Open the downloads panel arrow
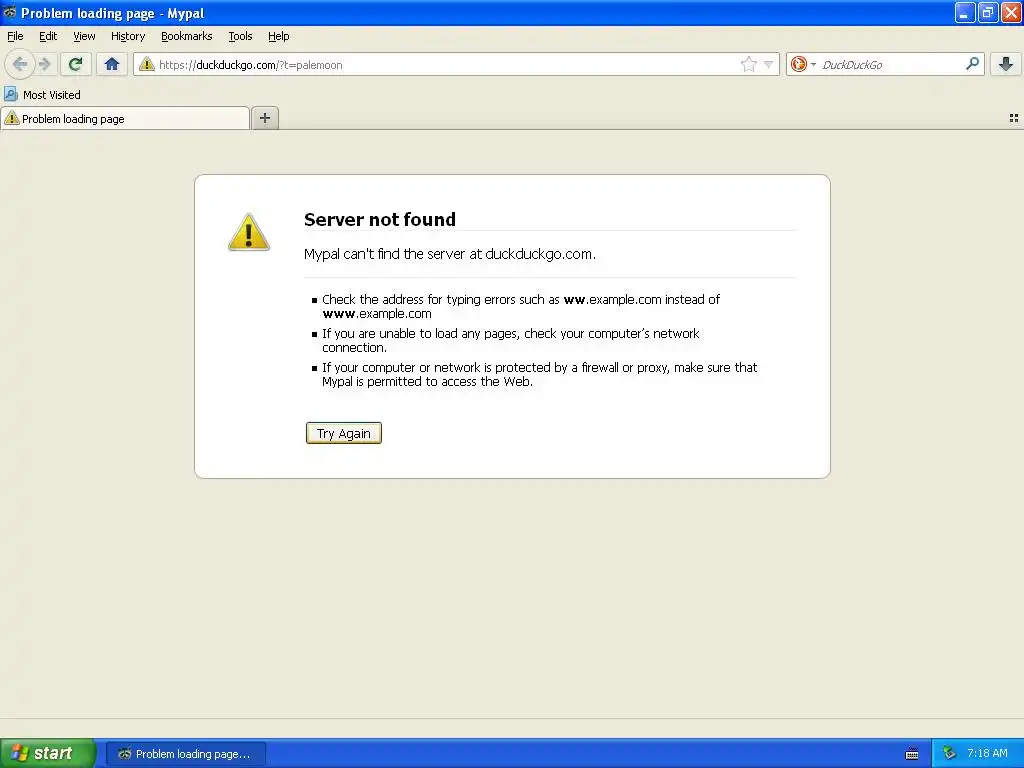The width and height of the screenshot is (1024, 768). click(1006, 64)
